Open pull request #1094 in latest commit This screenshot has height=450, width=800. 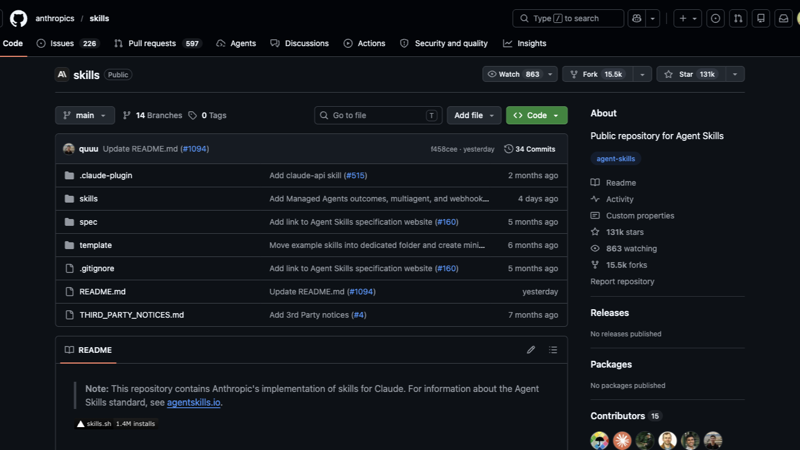coord(194,149)
